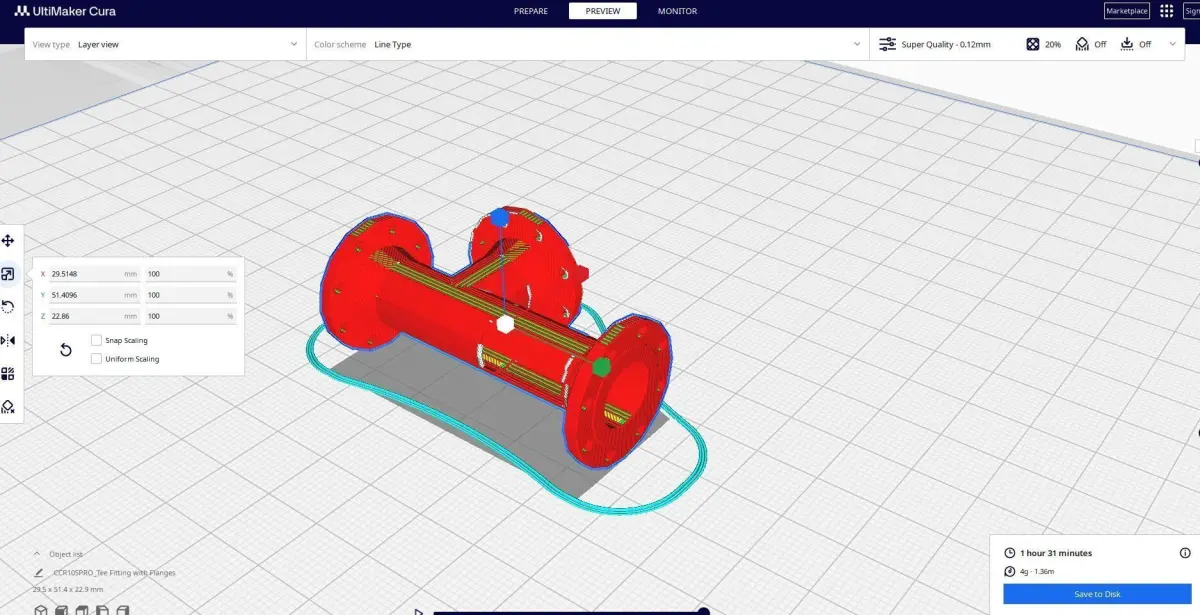The height and width of the screenshot is (615, 1200).
Task: Collapse the Object list chevron
Action: (38, 554)
